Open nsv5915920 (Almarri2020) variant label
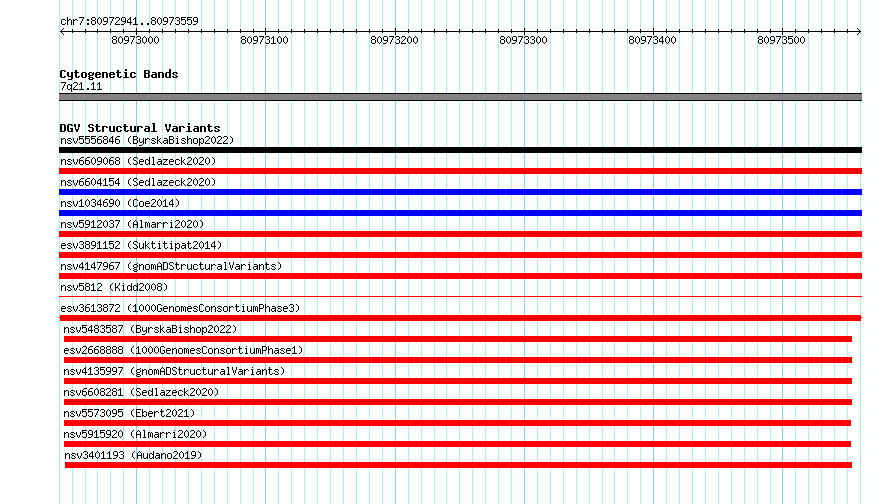Viewport: 890px width, 504px height. (x=135, y=434)
